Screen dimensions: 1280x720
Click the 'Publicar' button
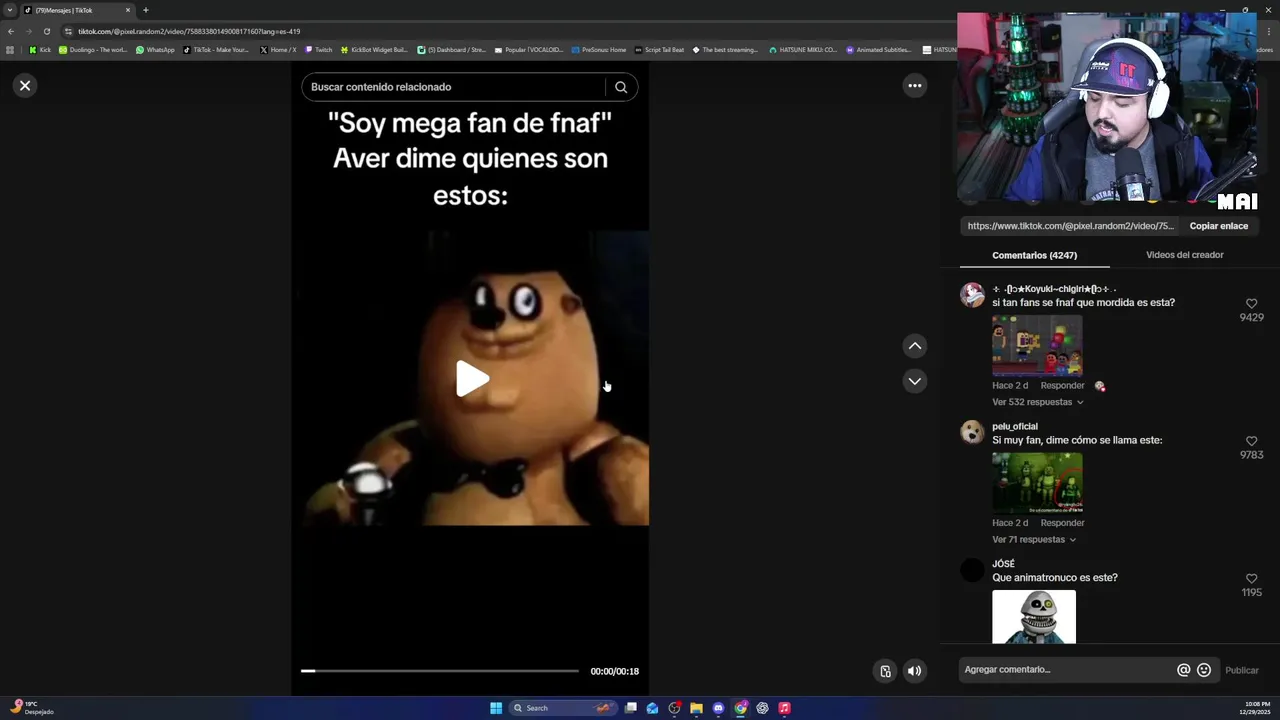coord(1242,671)
